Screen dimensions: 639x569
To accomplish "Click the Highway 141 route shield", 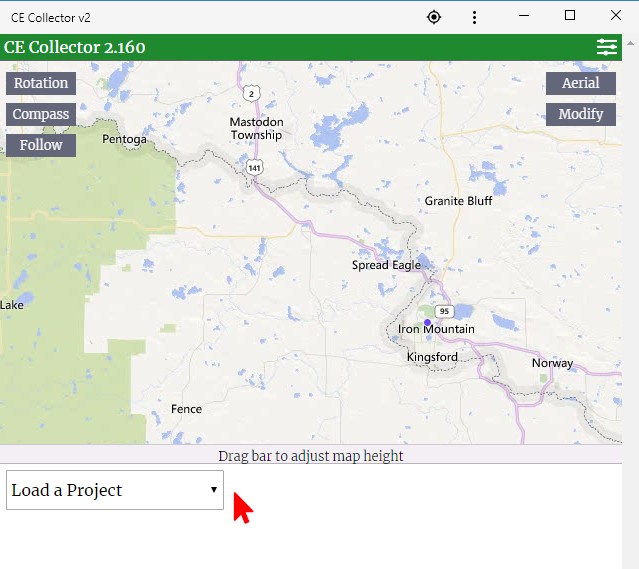I will [257, 167].
